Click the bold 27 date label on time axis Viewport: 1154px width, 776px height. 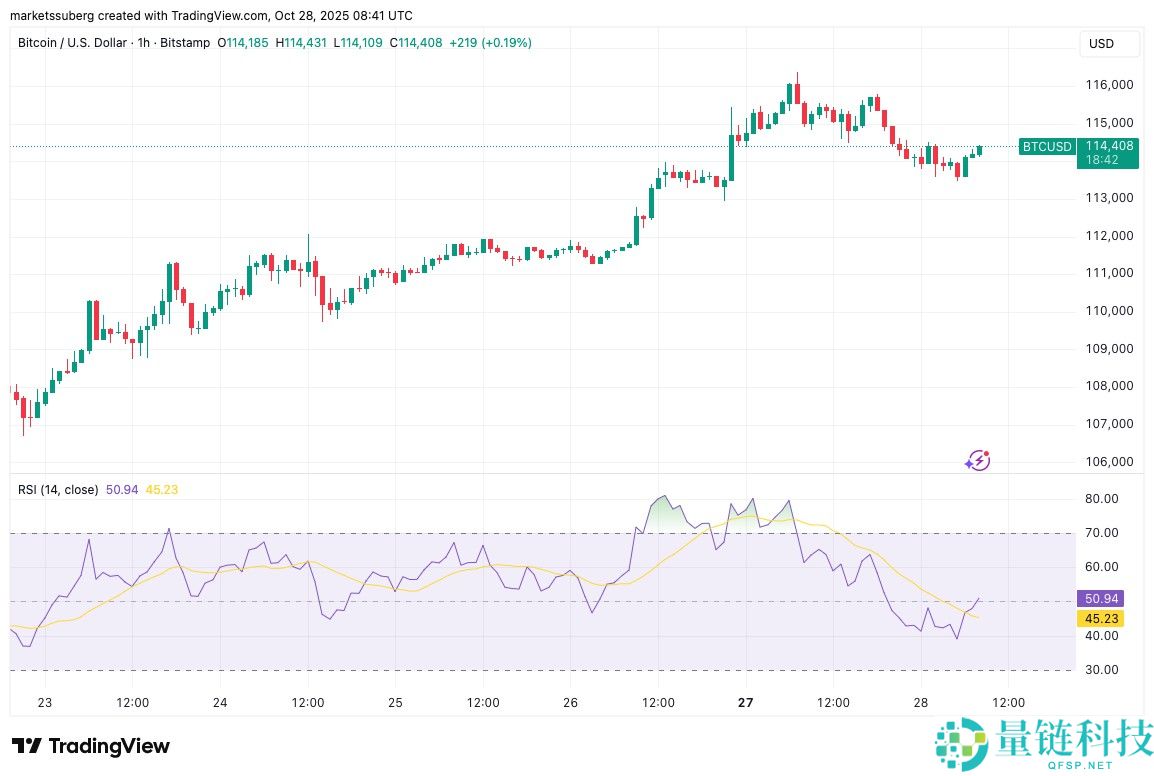point(744,703)
